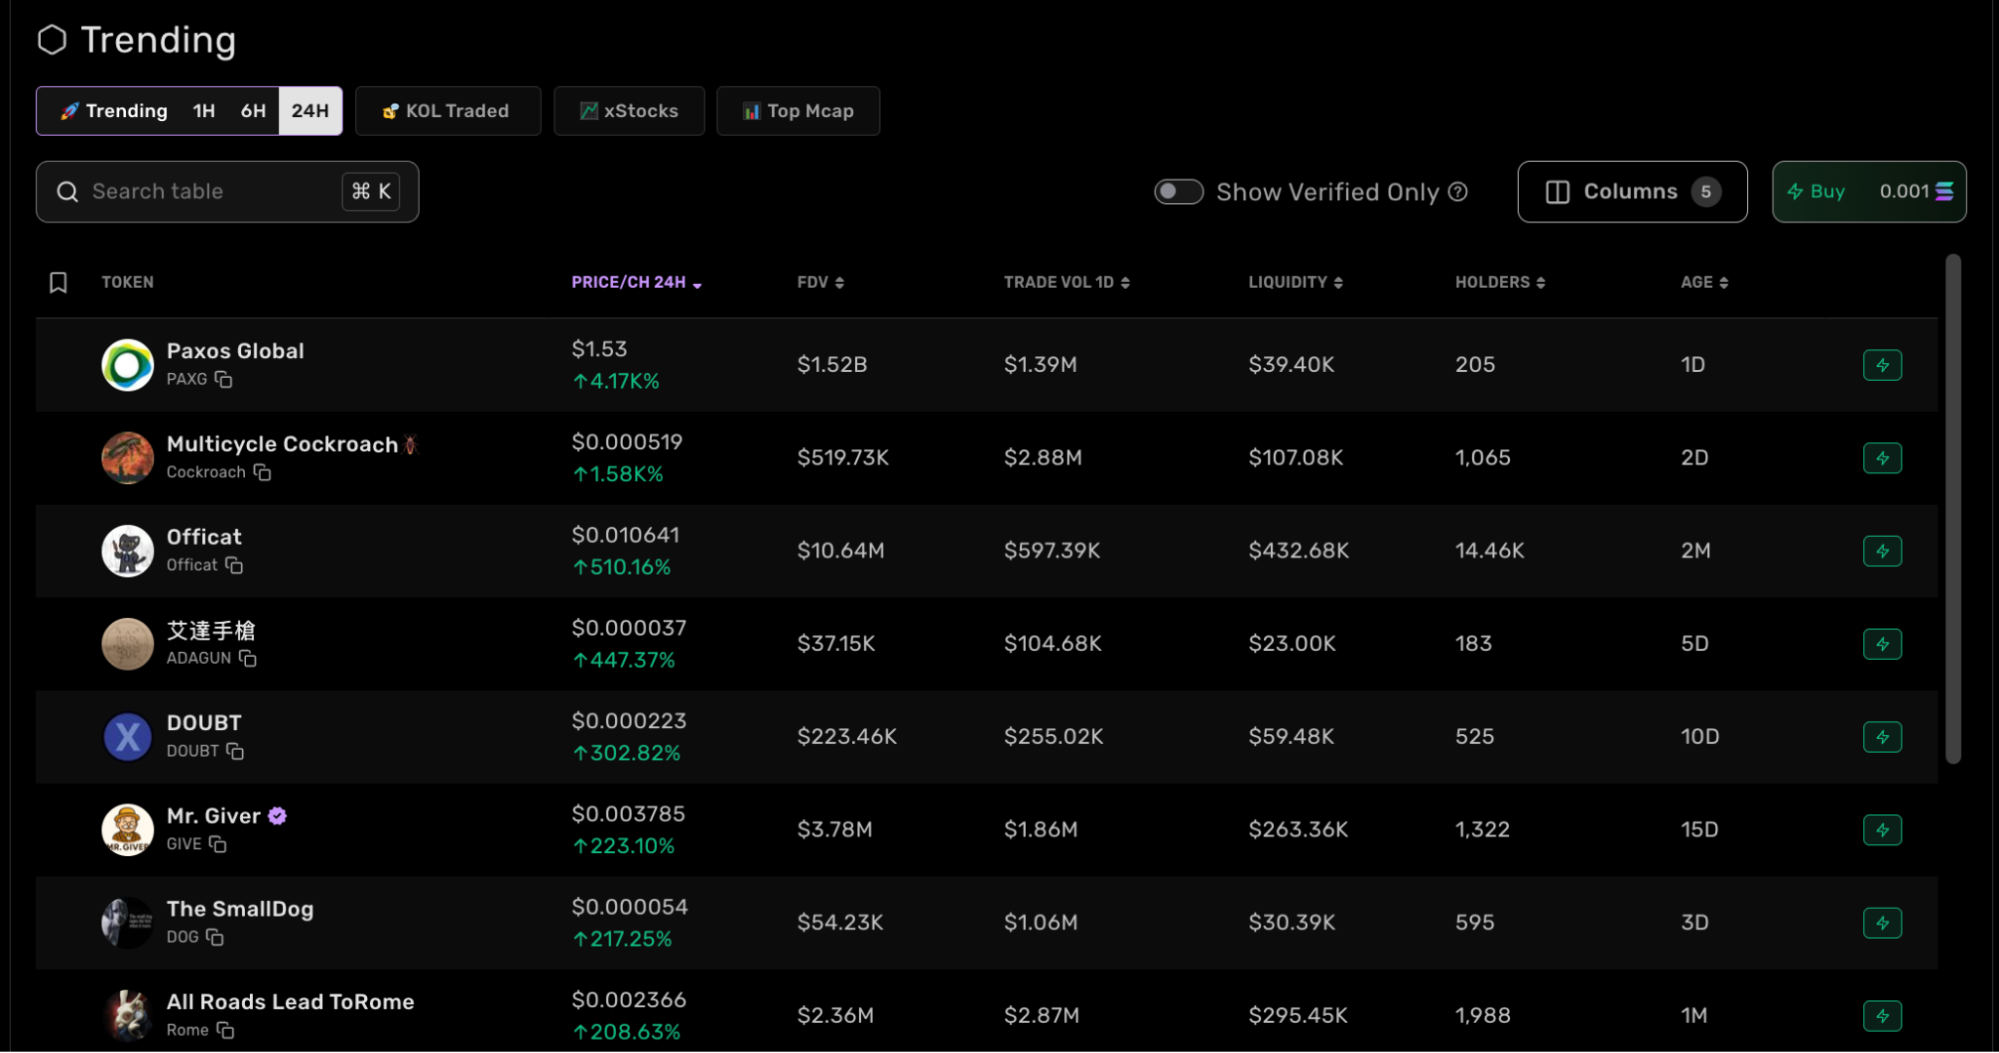Click quick buy lightning icon for Mr. Giver

(1882, 830)
